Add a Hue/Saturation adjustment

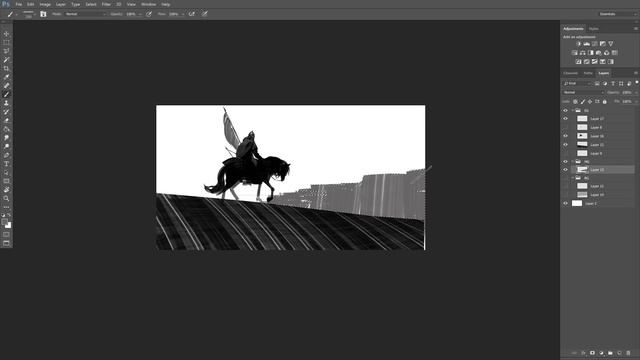coord(574,53)
